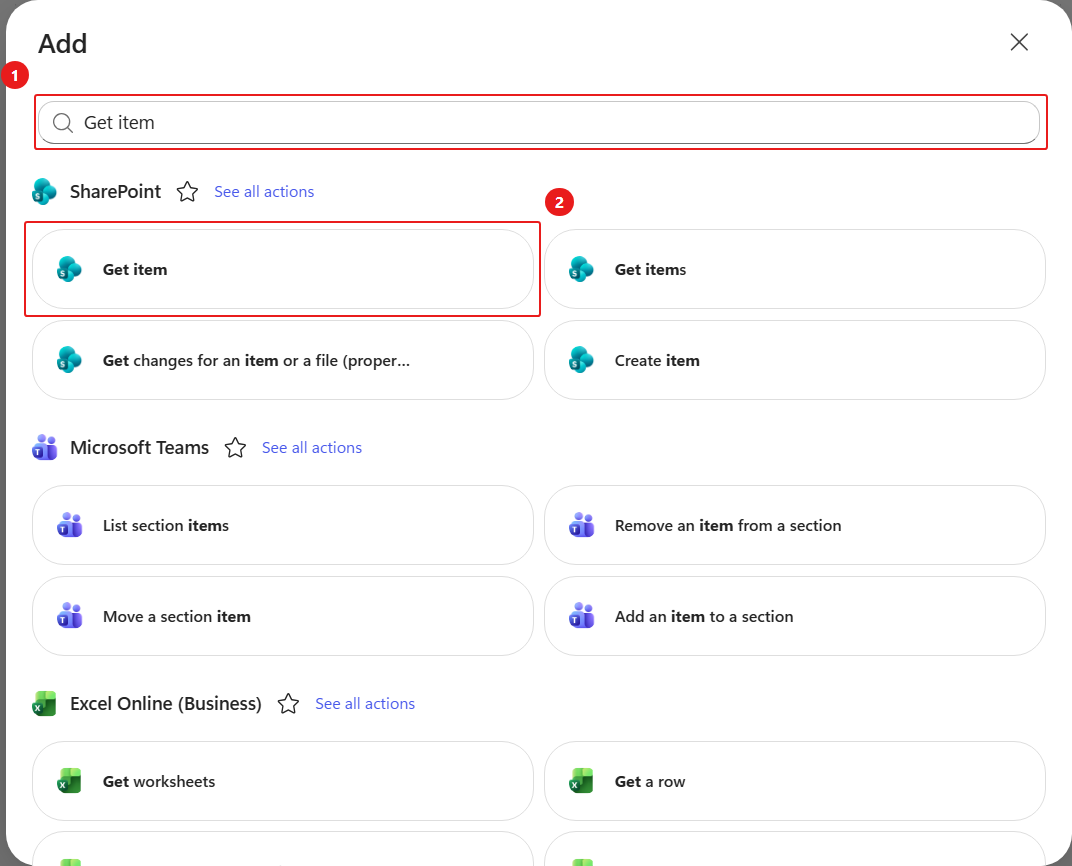The height and width of the screenshot is (866, 1072).
Task: Click the Get item search field
Action: pos(539,122)
